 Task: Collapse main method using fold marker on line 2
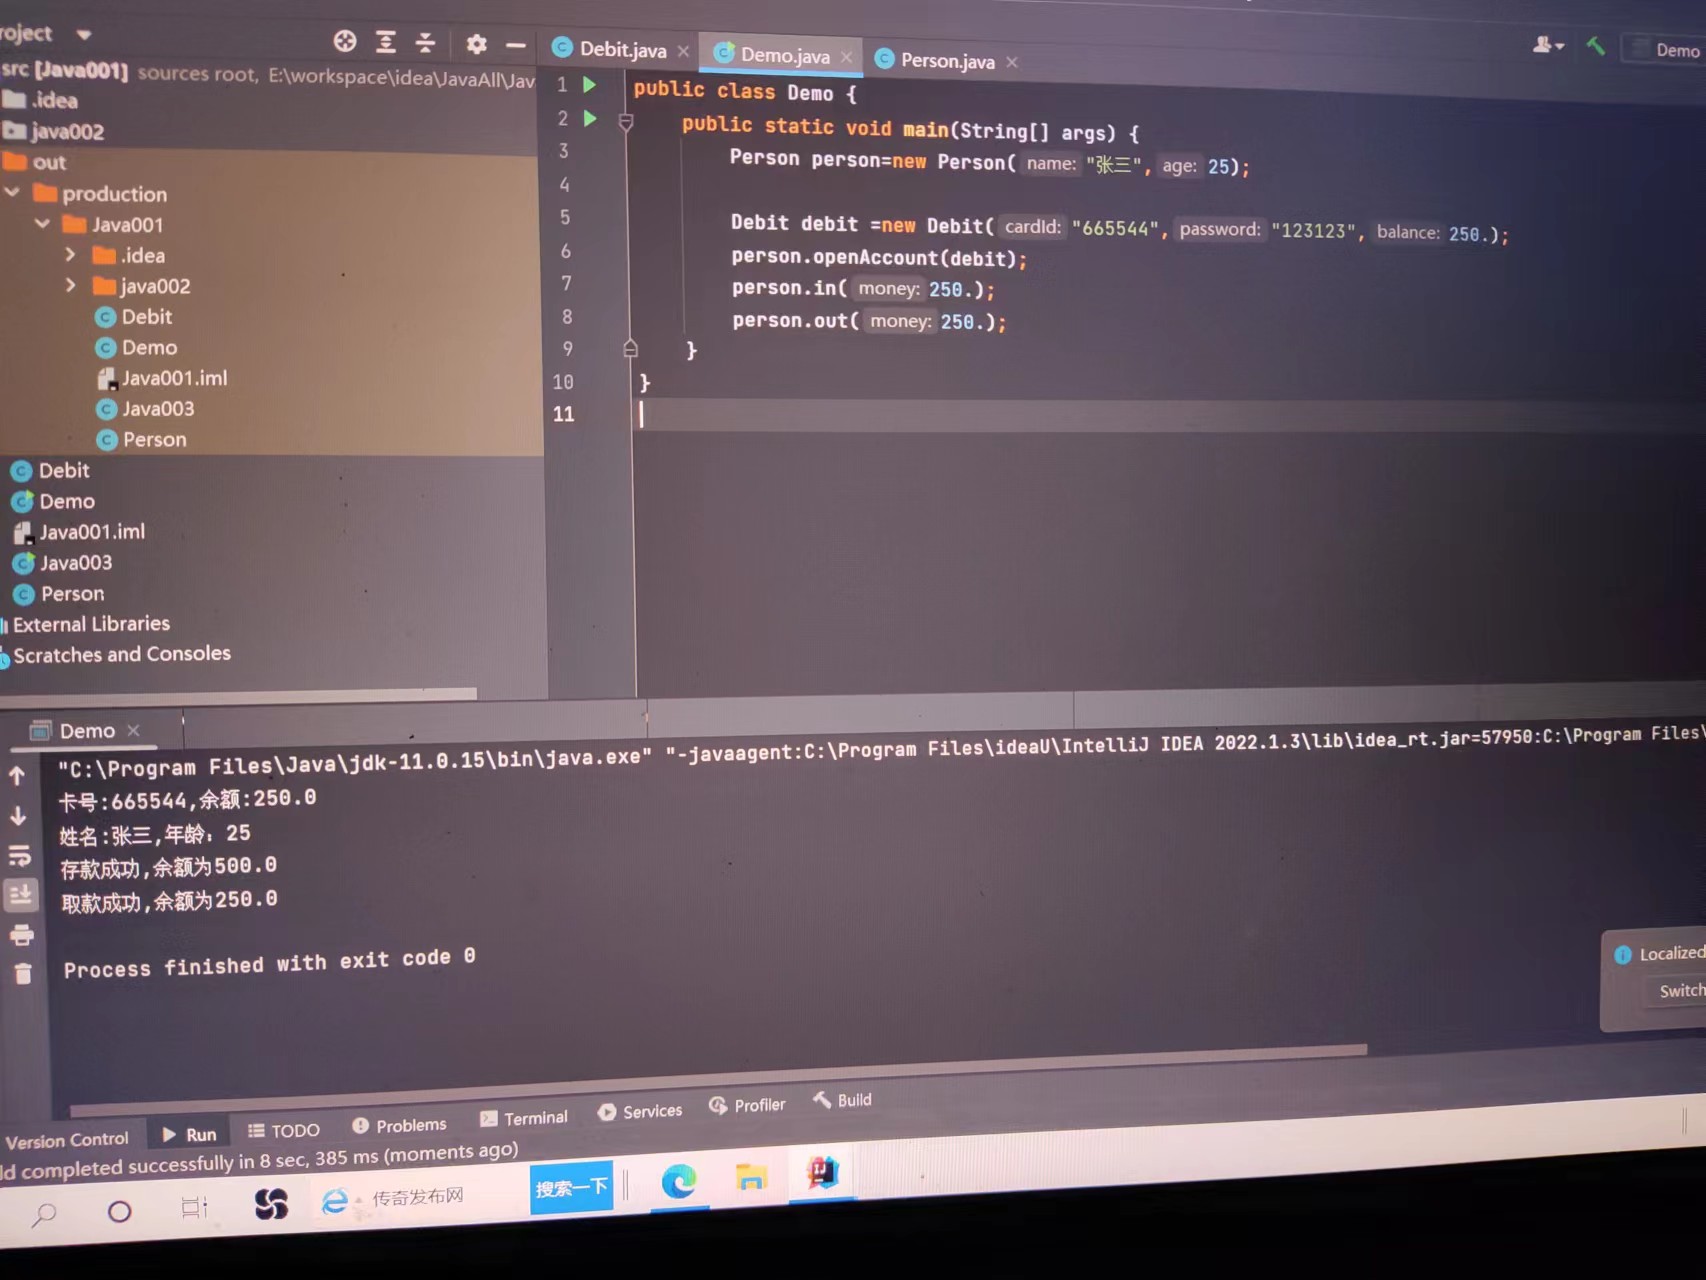click(x=626, y=122)
